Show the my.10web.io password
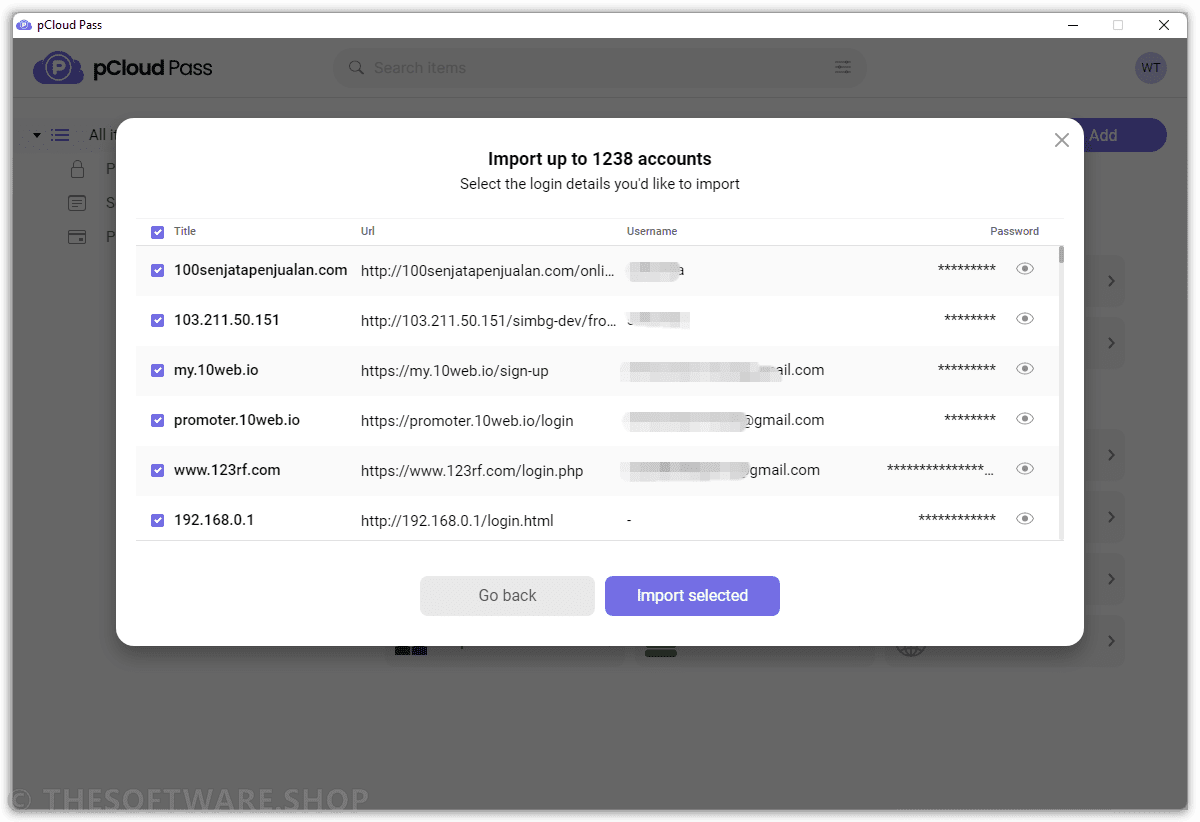Viewport: 1200px width, 822px height. pos(1025,369)
